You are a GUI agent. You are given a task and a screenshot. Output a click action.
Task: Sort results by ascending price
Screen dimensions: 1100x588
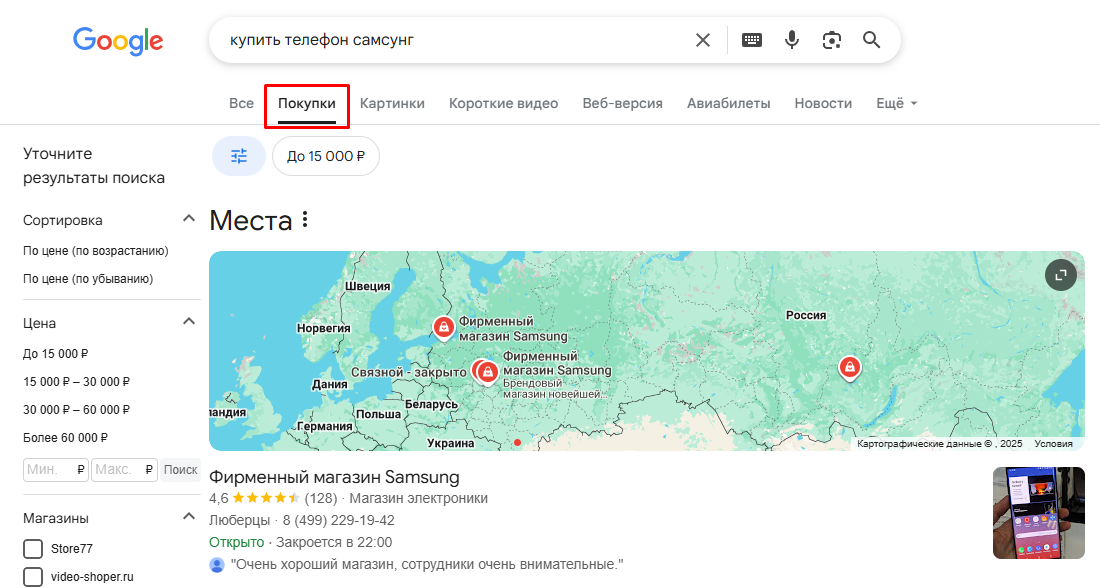click(x=94, y=250)
